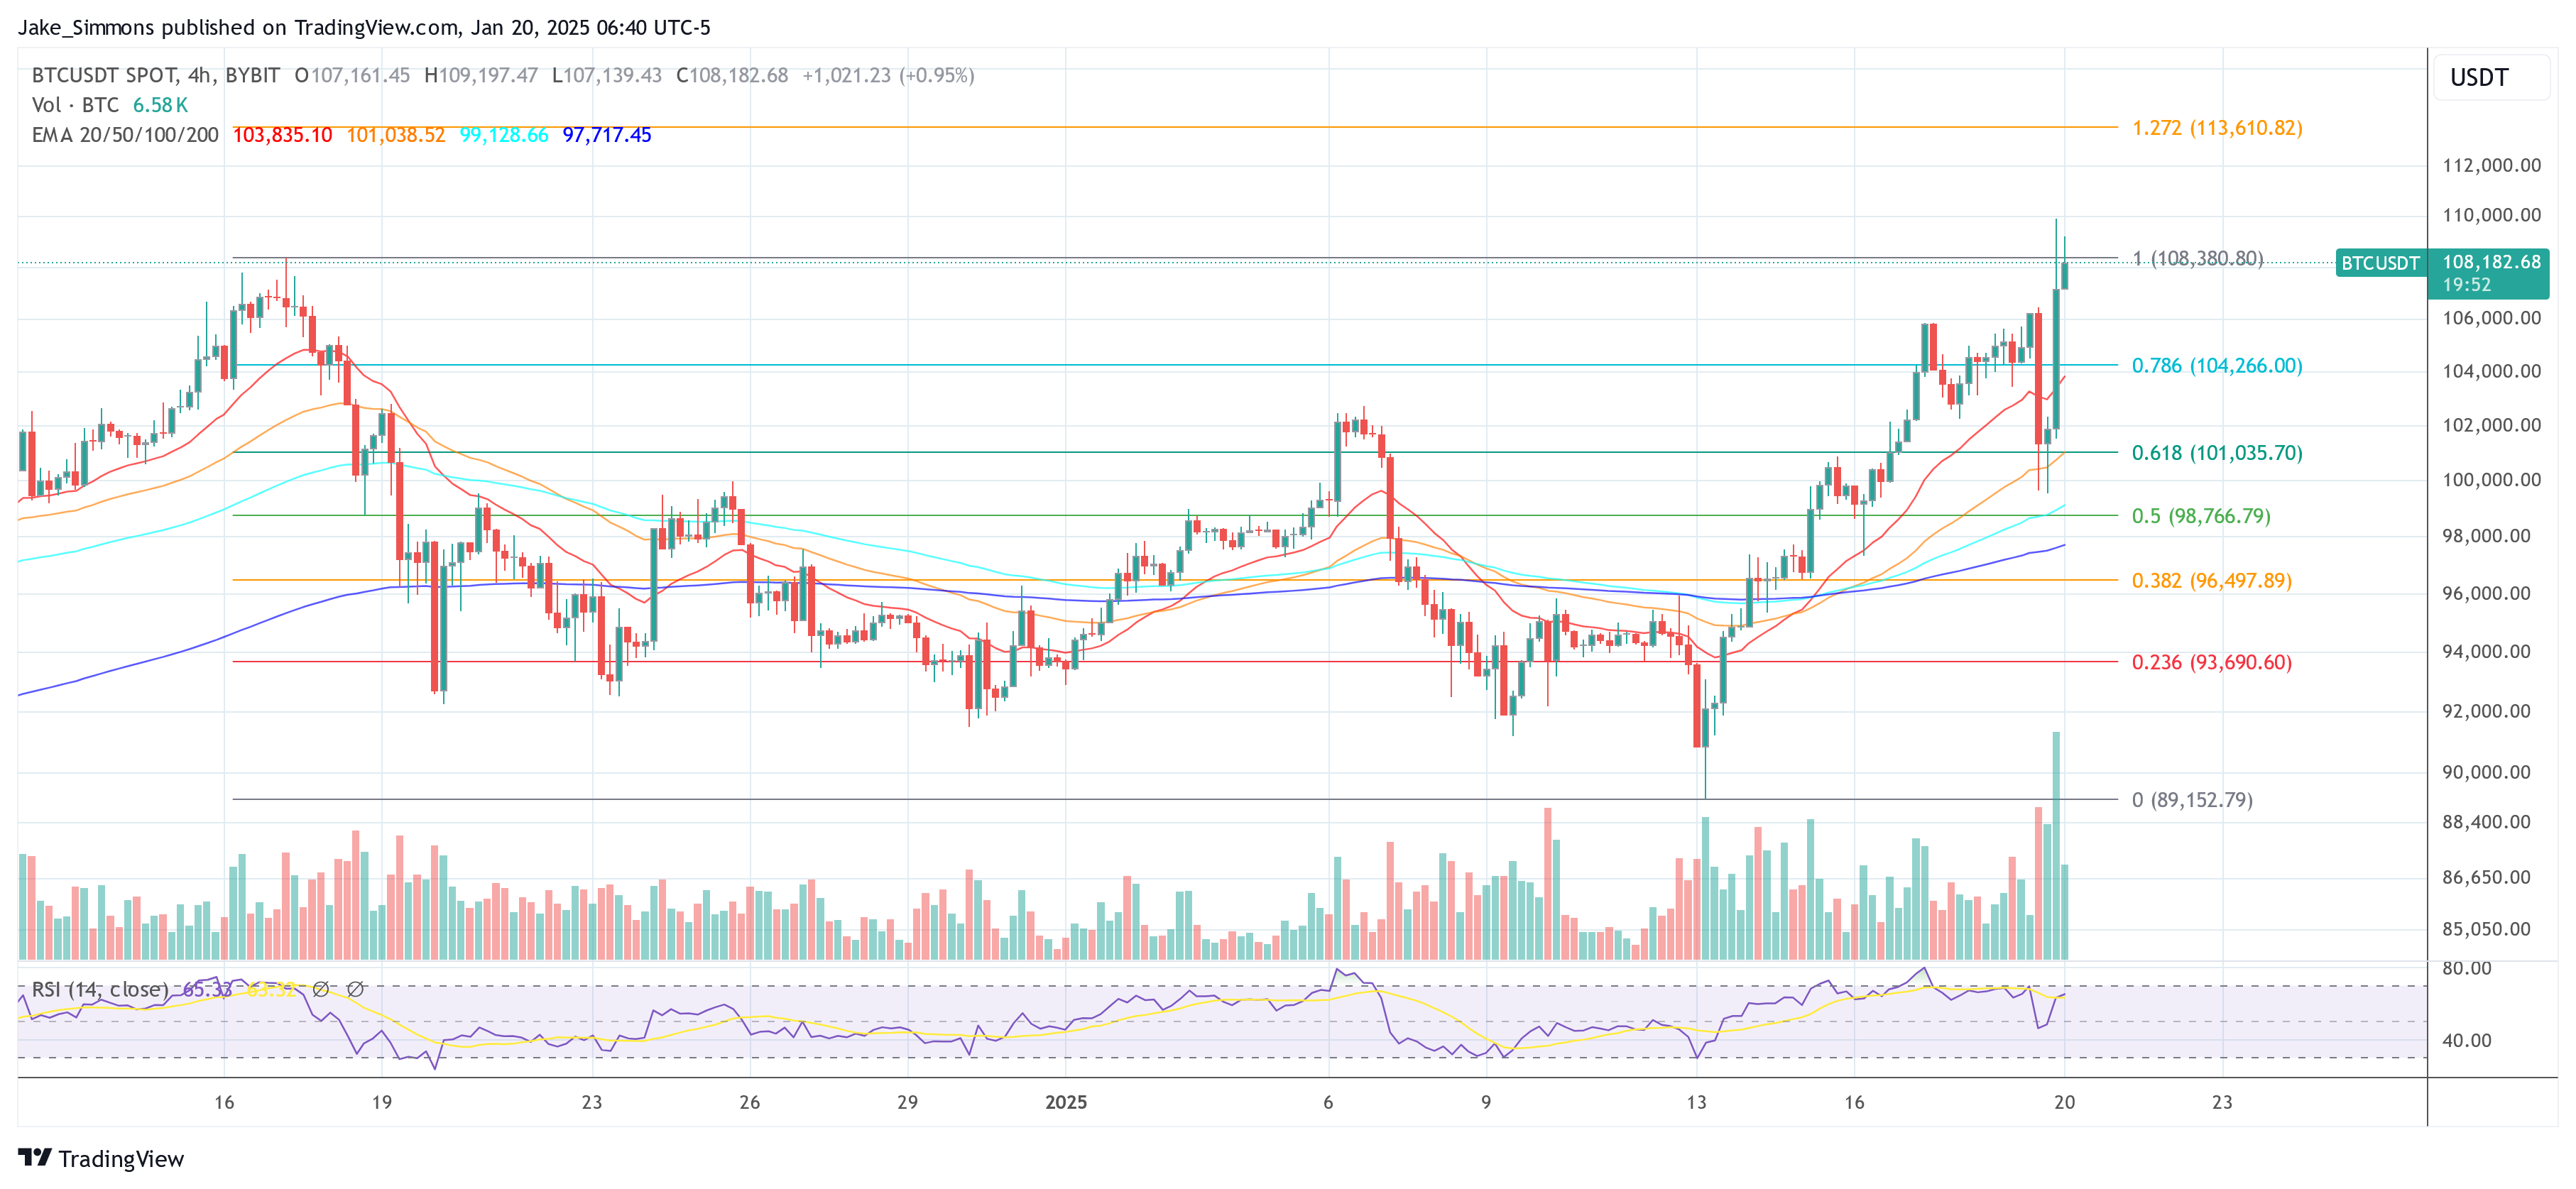
Task: Click the TradingView logo icon
Action: point(35,1157)
